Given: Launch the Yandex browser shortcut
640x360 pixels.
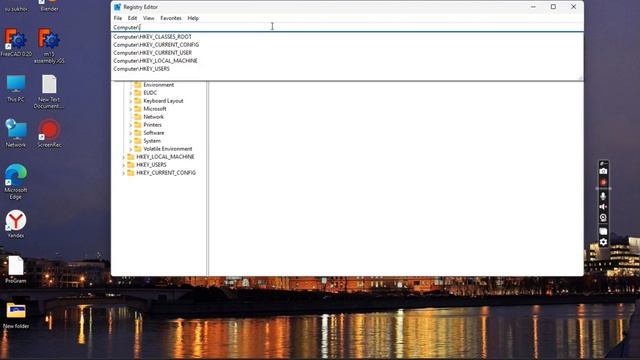Looking at the screenshot, I should [16, 224].
